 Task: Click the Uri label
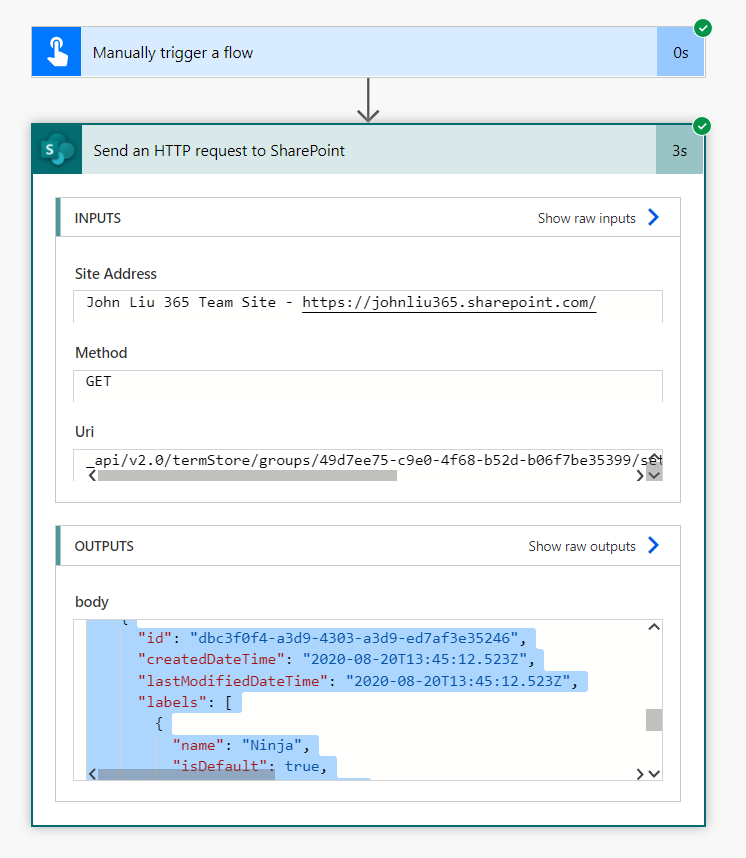[x=84, y=432]
